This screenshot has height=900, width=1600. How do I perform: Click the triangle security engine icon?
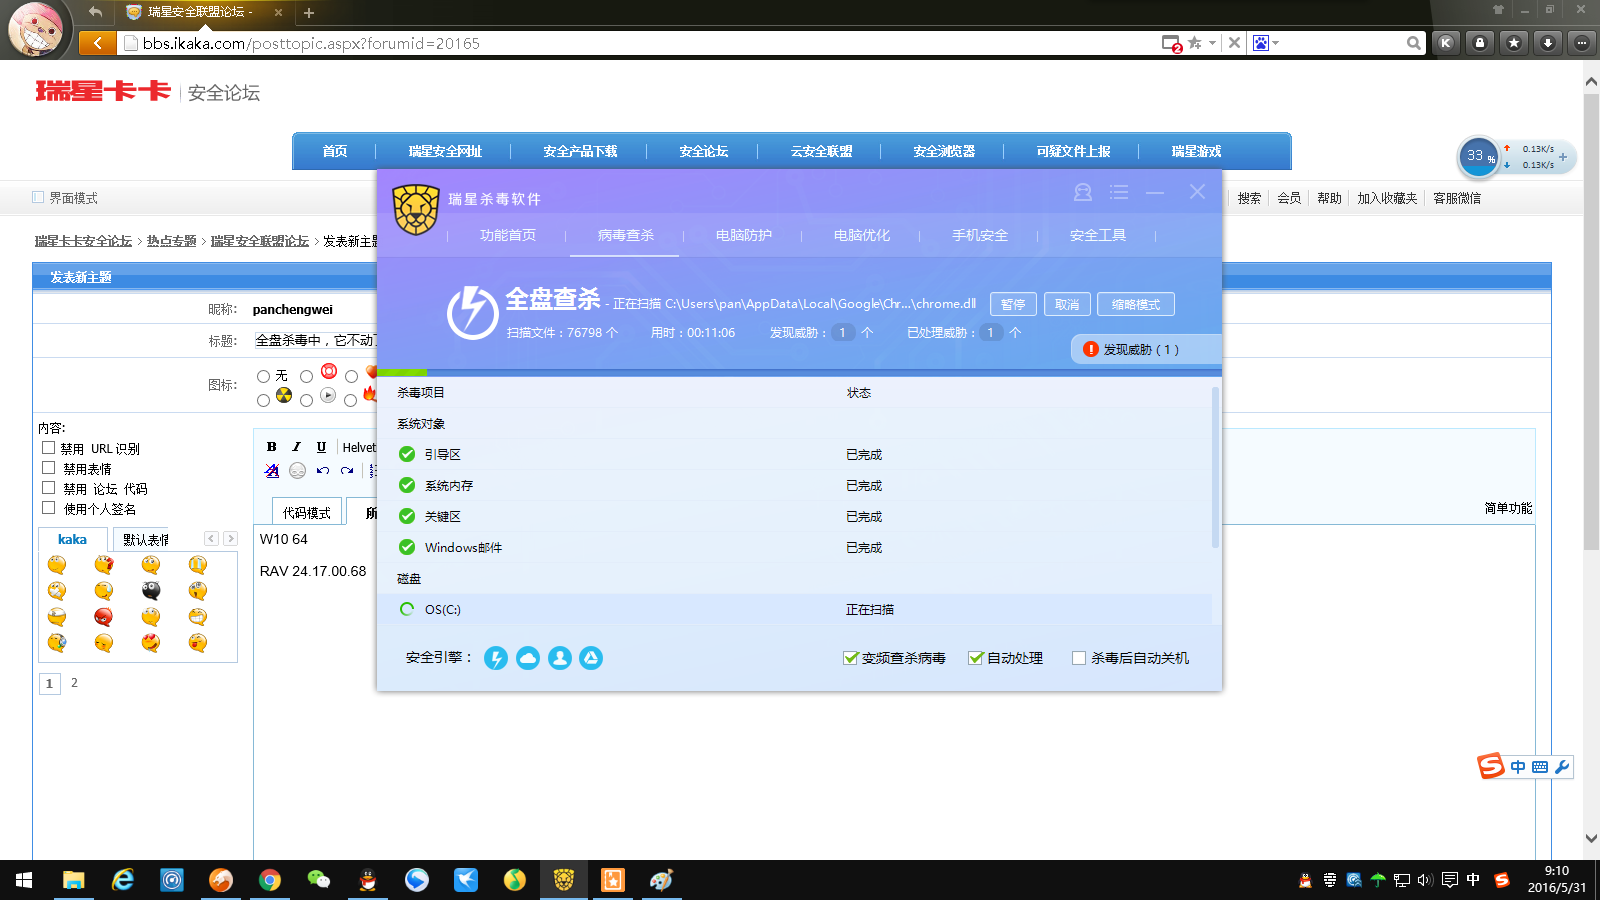591,658
